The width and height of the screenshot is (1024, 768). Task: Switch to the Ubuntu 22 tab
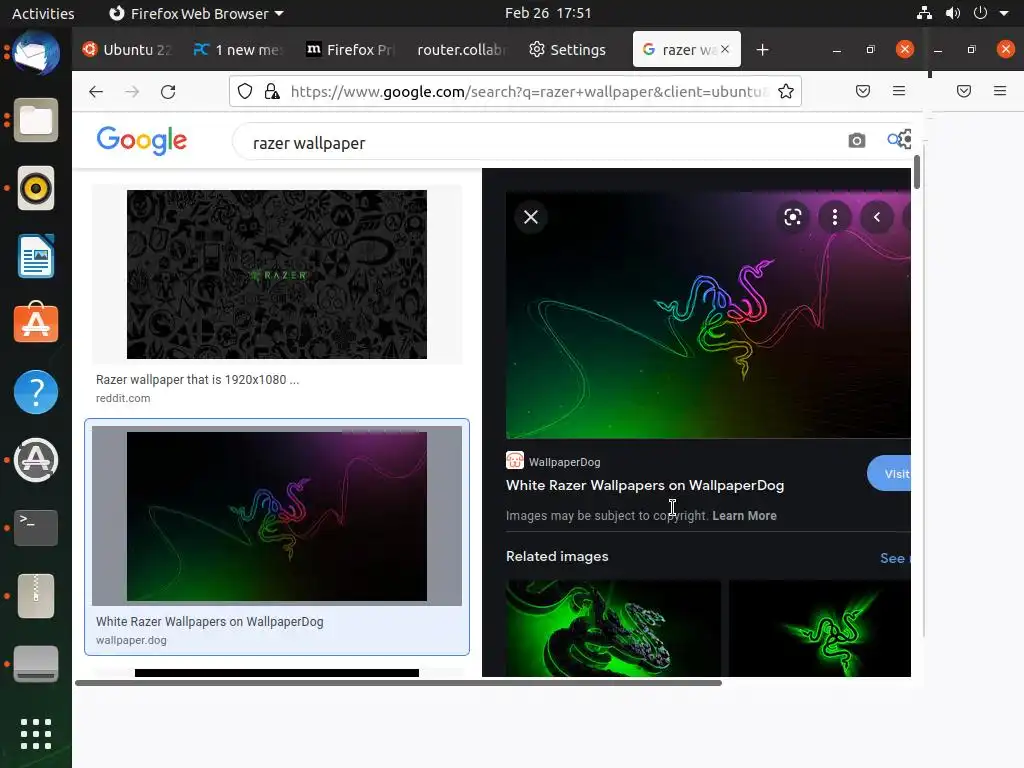tap(128, 50)
